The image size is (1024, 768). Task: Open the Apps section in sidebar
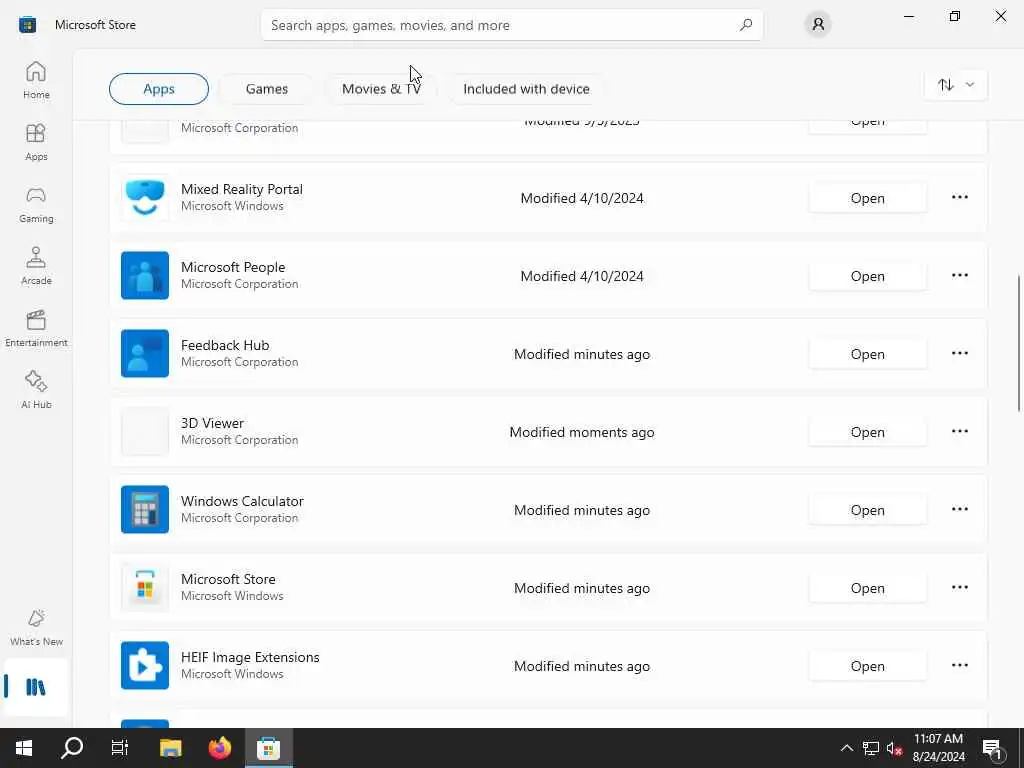pyautogui.click(x=36, y=142)
